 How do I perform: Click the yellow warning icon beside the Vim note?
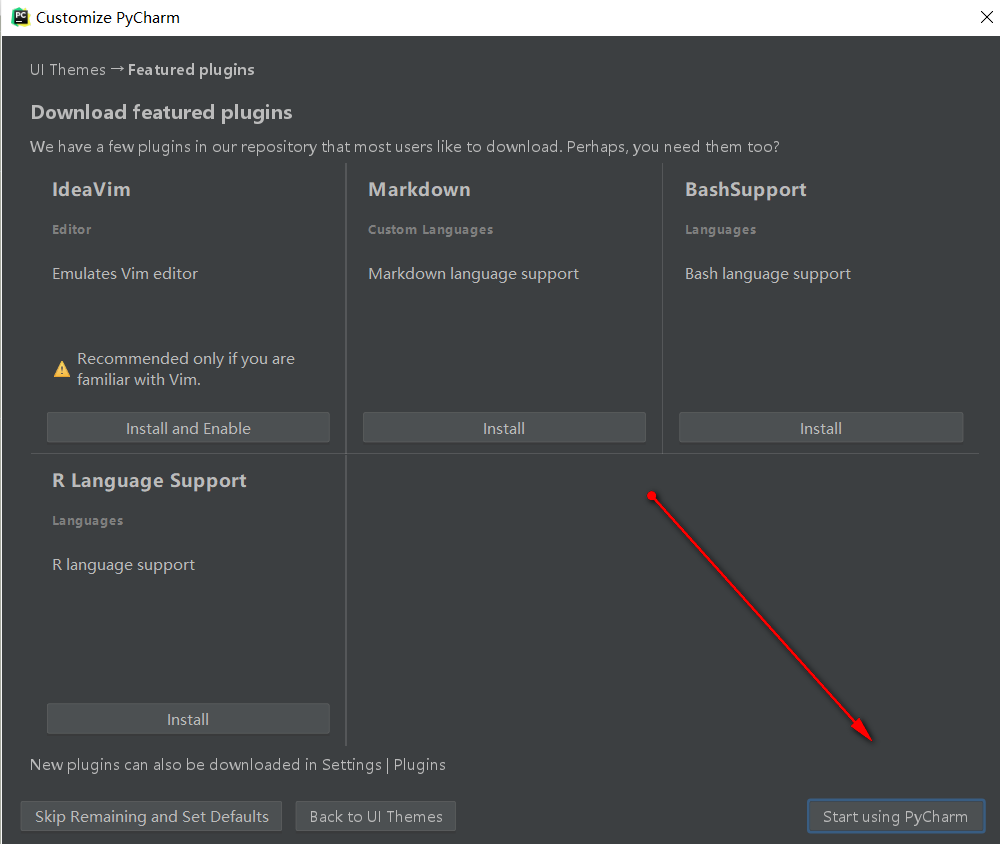coord(62,368)
